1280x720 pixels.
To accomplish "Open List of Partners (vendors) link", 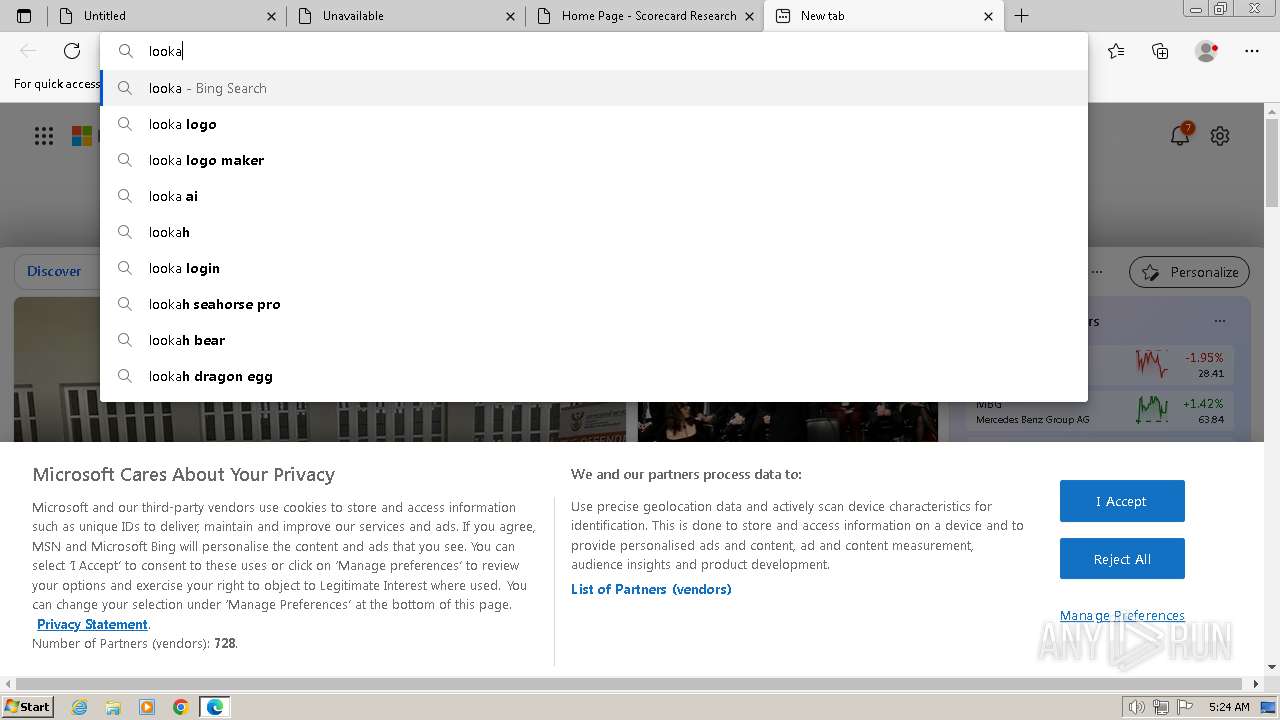I will (651, 589).
